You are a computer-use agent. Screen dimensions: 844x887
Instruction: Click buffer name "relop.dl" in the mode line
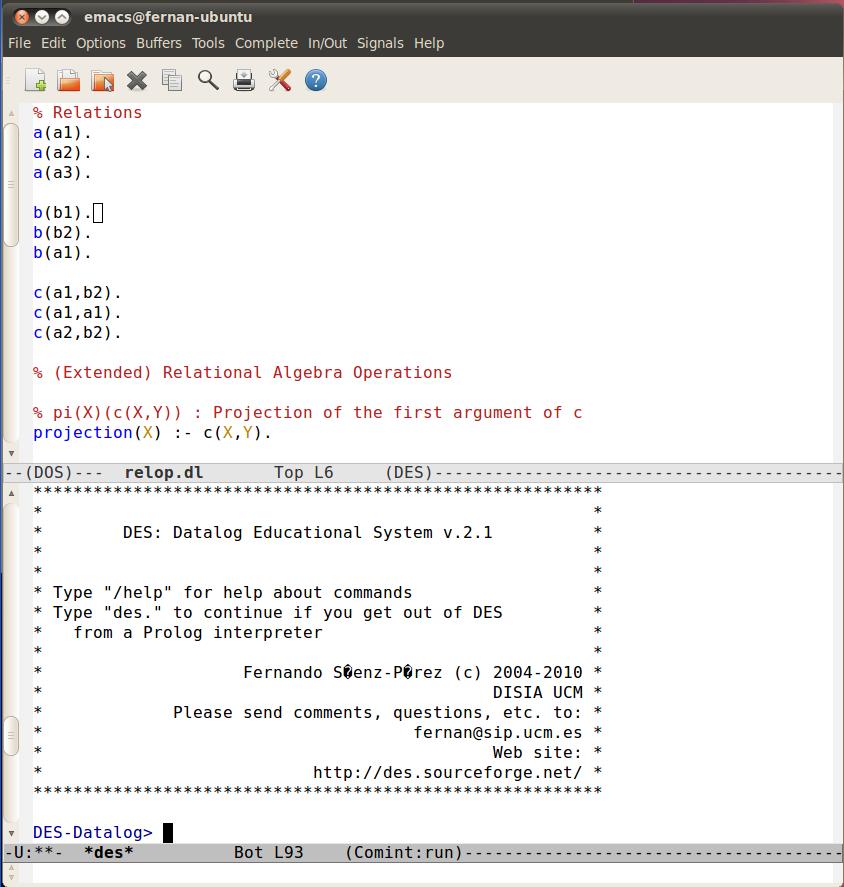point(163,472)
